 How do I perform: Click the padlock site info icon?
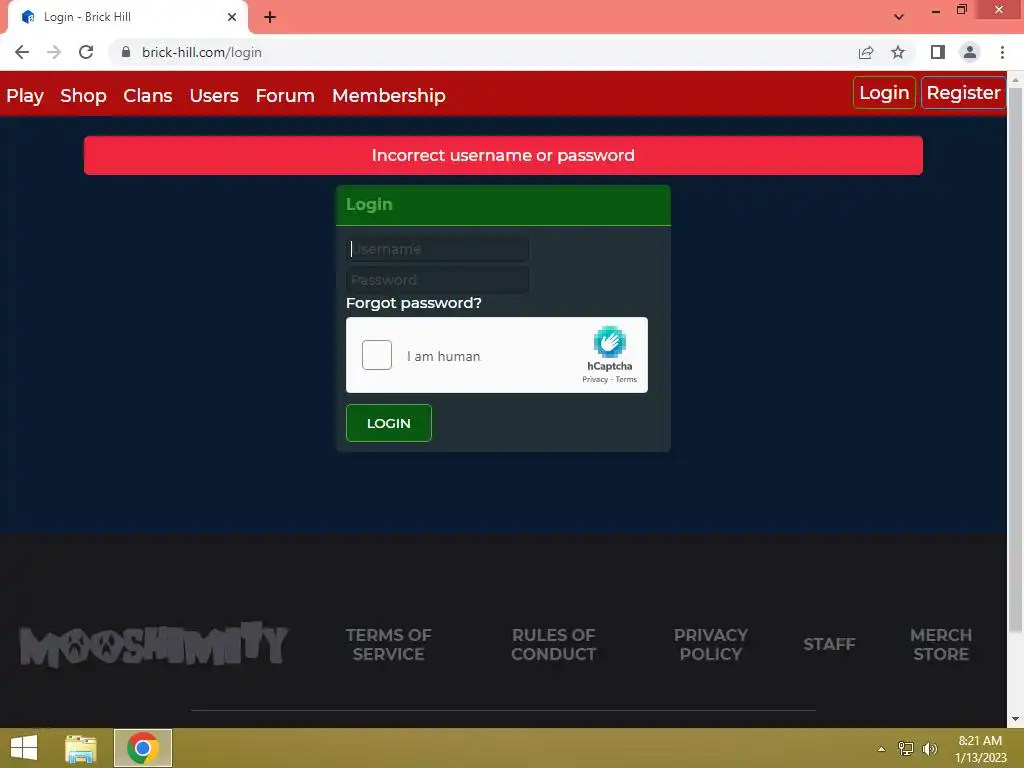click(126, 52)
